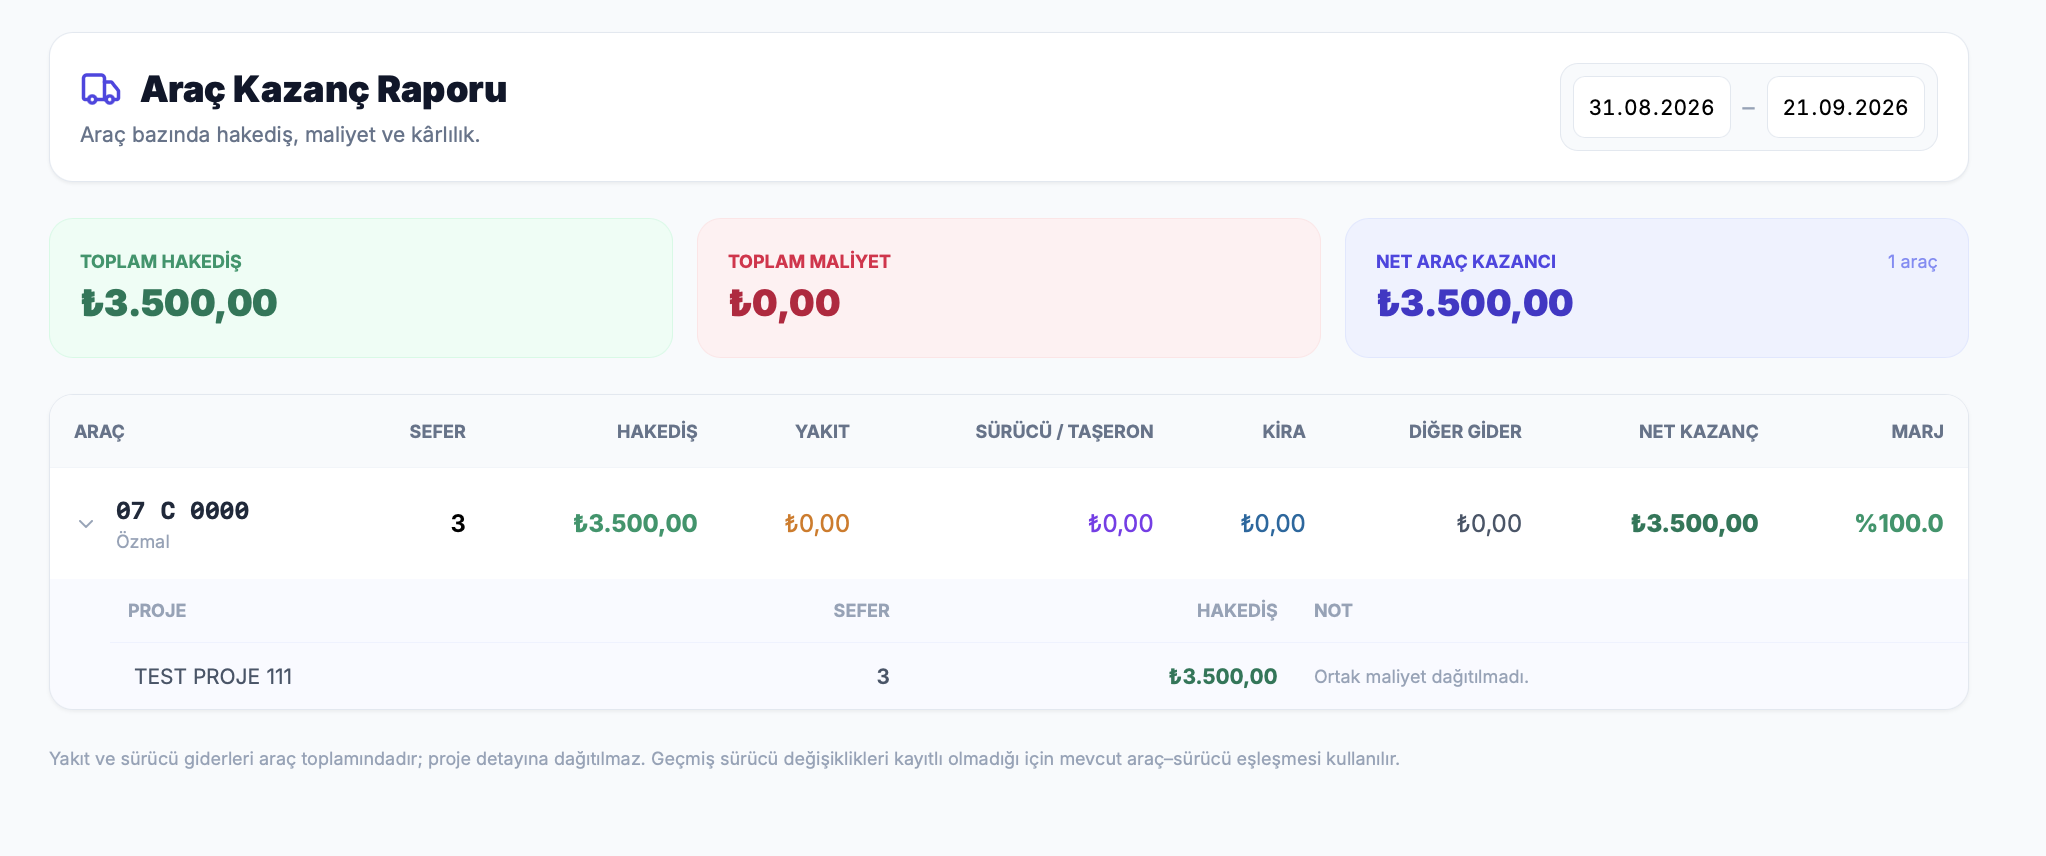
Task: Select the NET ARAÇ KAZANCI card amount
Action: click(1474, 303)
